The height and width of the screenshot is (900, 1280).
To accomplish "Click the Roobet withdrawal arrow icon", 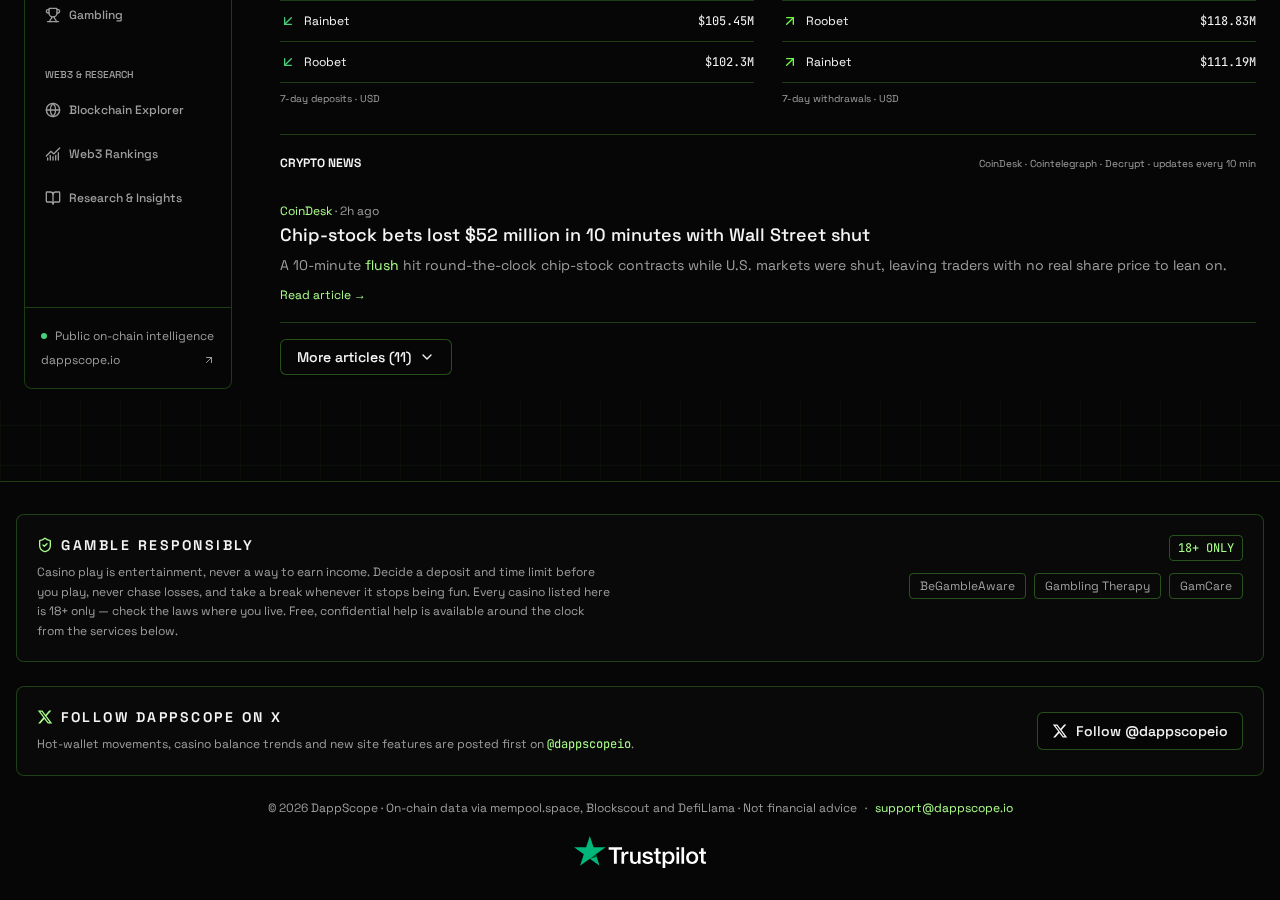I will click(790, 21).
